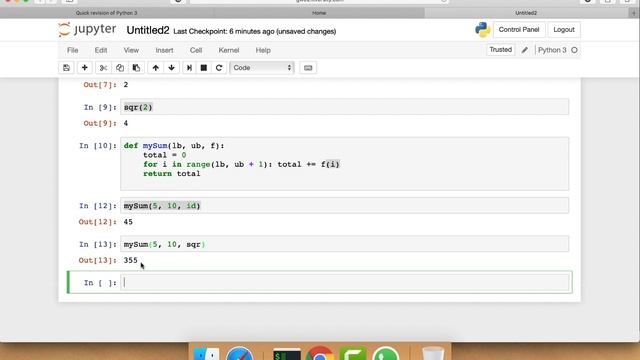Click the Out[7] value 2
The image size is (640, 360).
coord(126,85)
